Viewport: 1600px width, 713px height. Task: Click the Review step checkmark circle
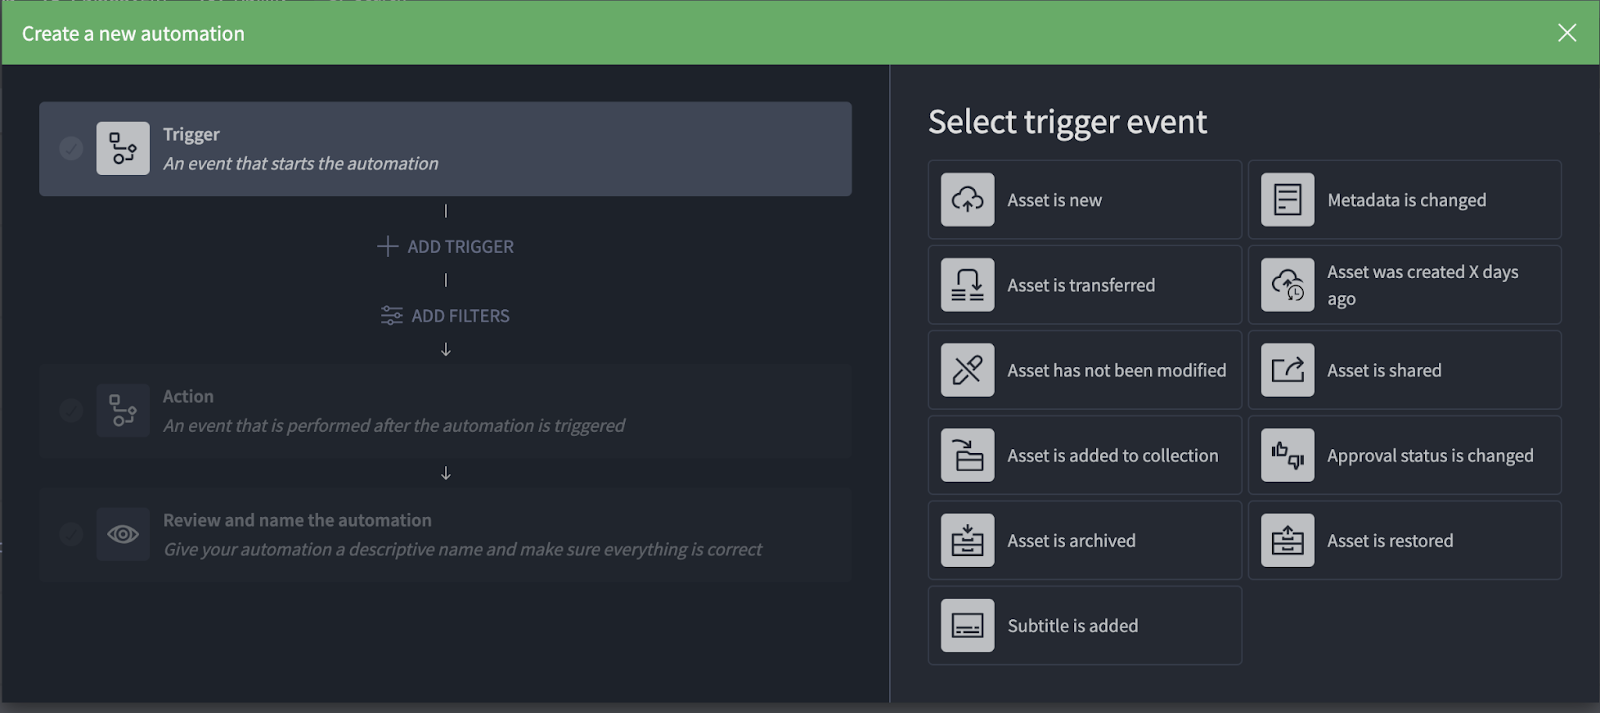click(71, 534)
